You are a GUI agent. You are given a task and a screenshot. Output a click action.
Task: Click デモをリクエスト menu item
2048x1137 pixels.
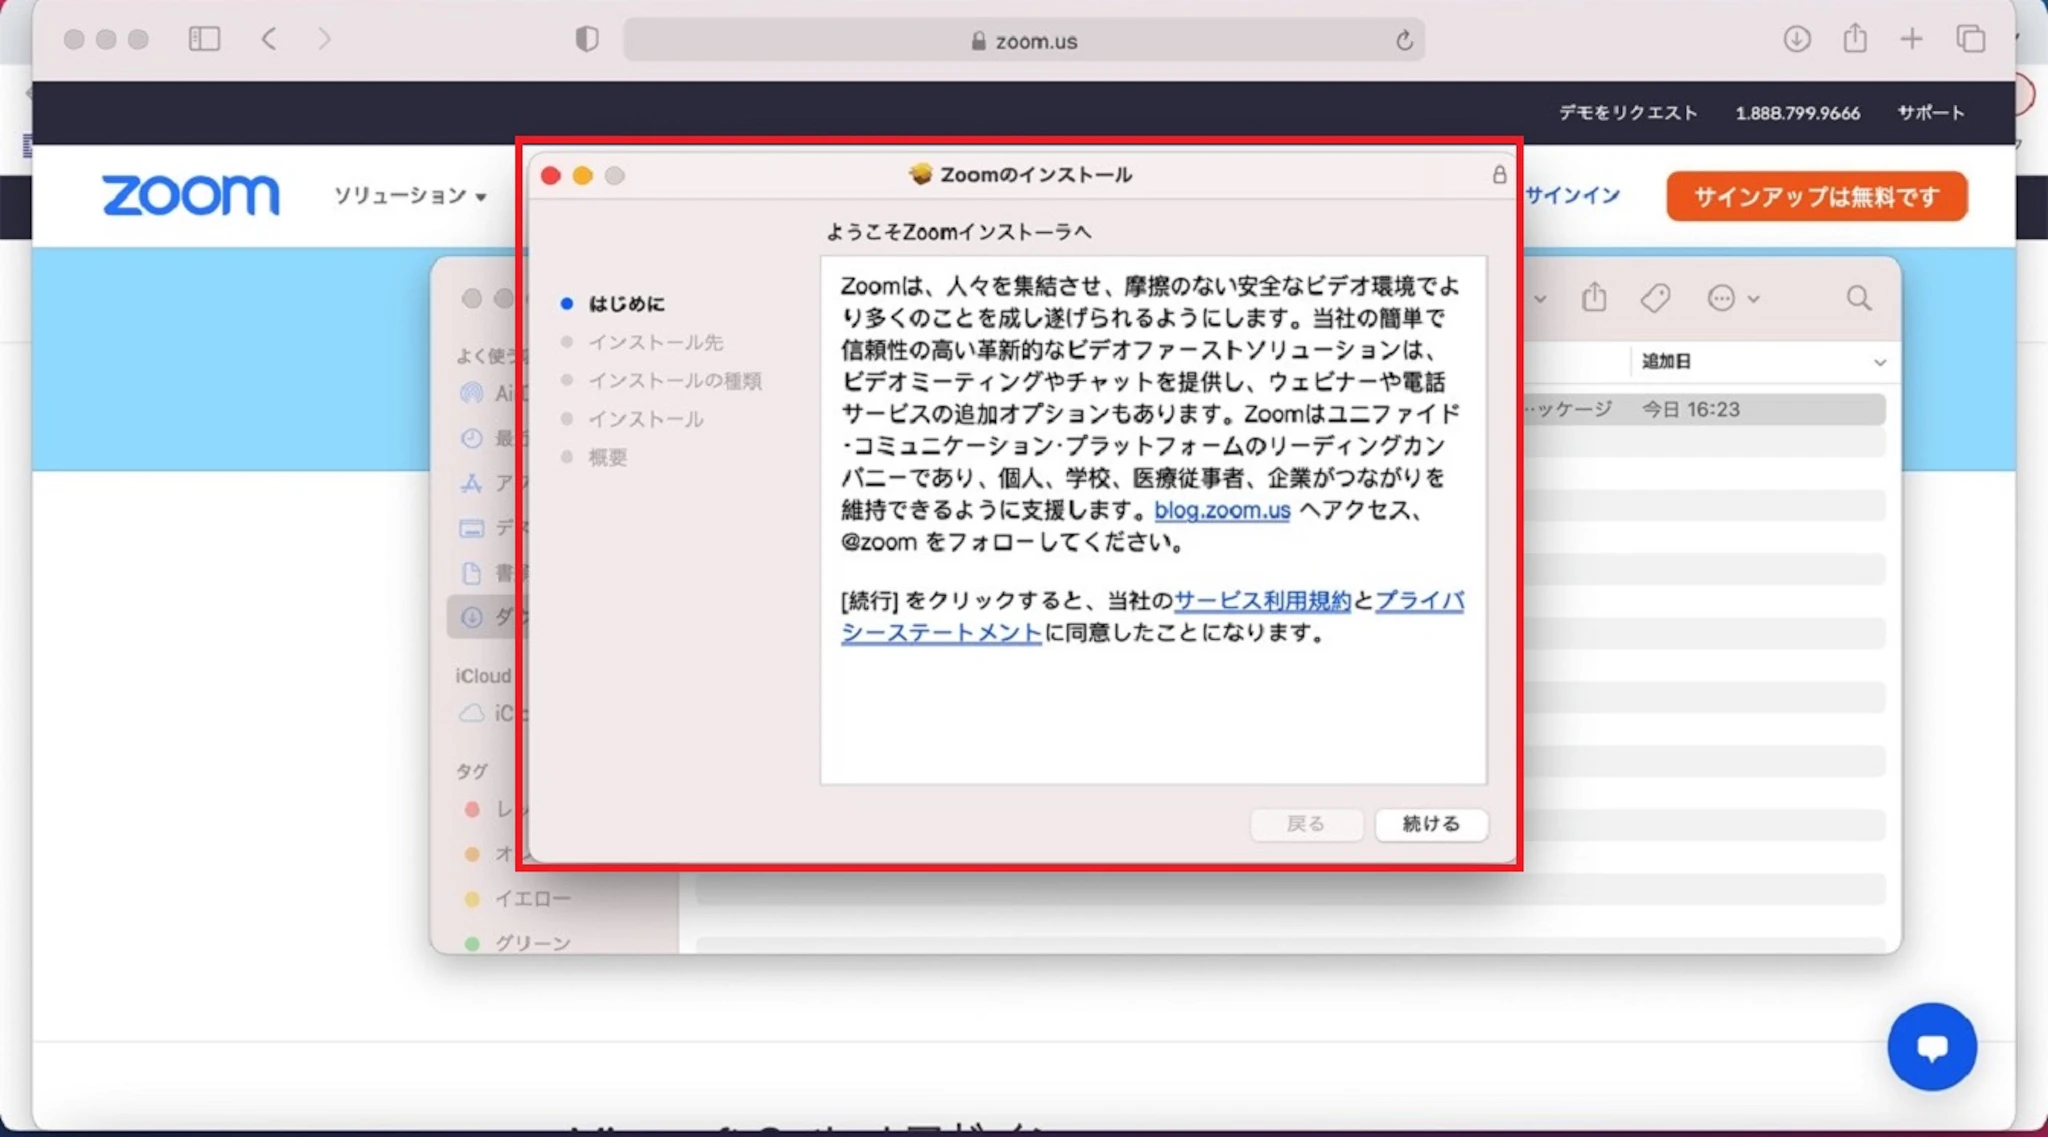click(1628, 113)
